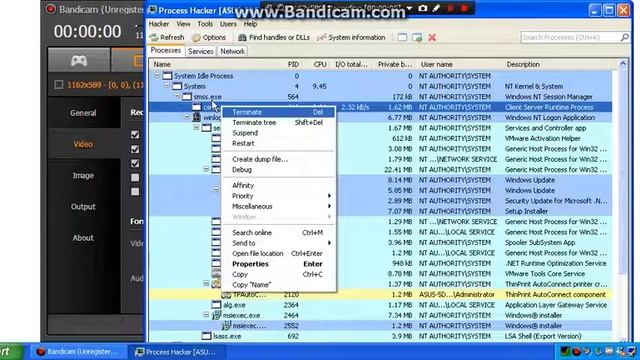Open Options from the toolbar
Image resolution: width=640 pixels, height=360 pixels.
pos(209,38)
